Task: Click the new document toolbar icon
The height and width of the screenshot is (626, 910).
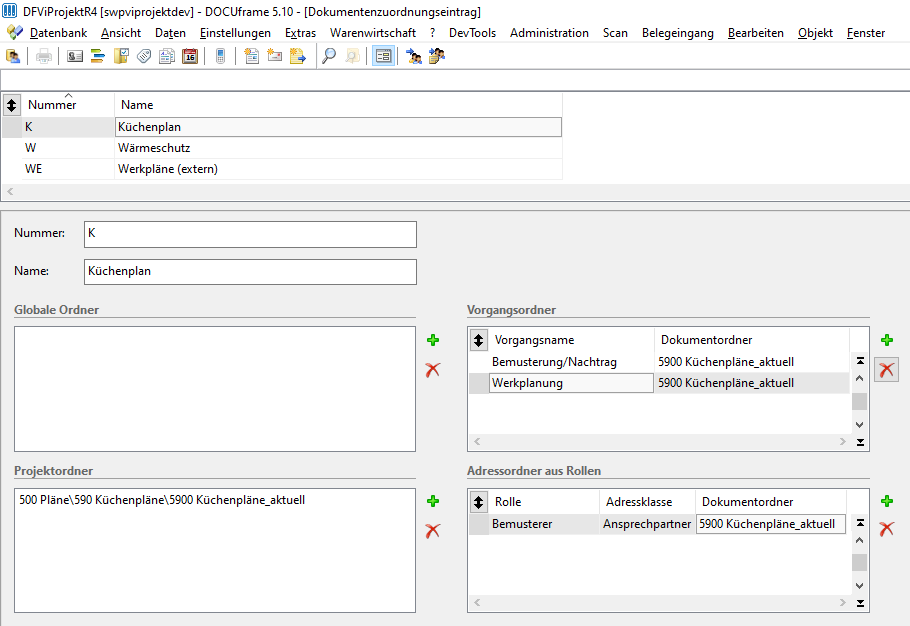Action: click(x=251, y=56)
